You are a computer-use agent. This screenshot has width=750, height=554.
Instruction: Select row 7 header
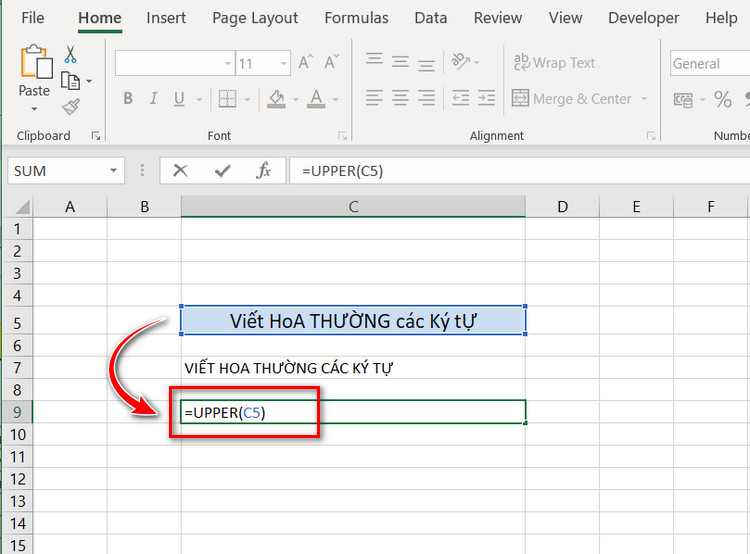click(x=17, y=368)
